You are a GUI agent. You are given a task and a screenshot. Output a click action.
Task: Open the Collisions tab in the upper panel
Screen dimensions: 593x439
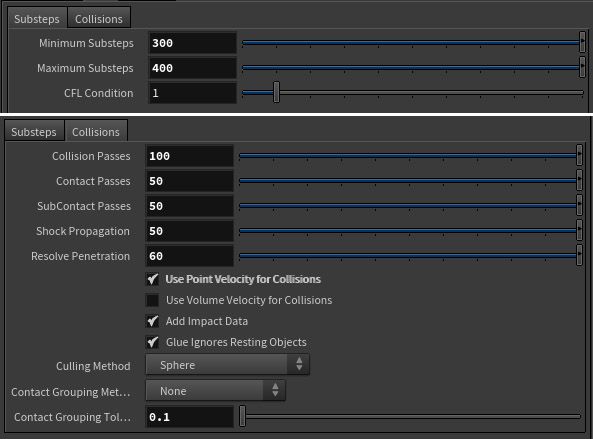[x=99, y=18]
